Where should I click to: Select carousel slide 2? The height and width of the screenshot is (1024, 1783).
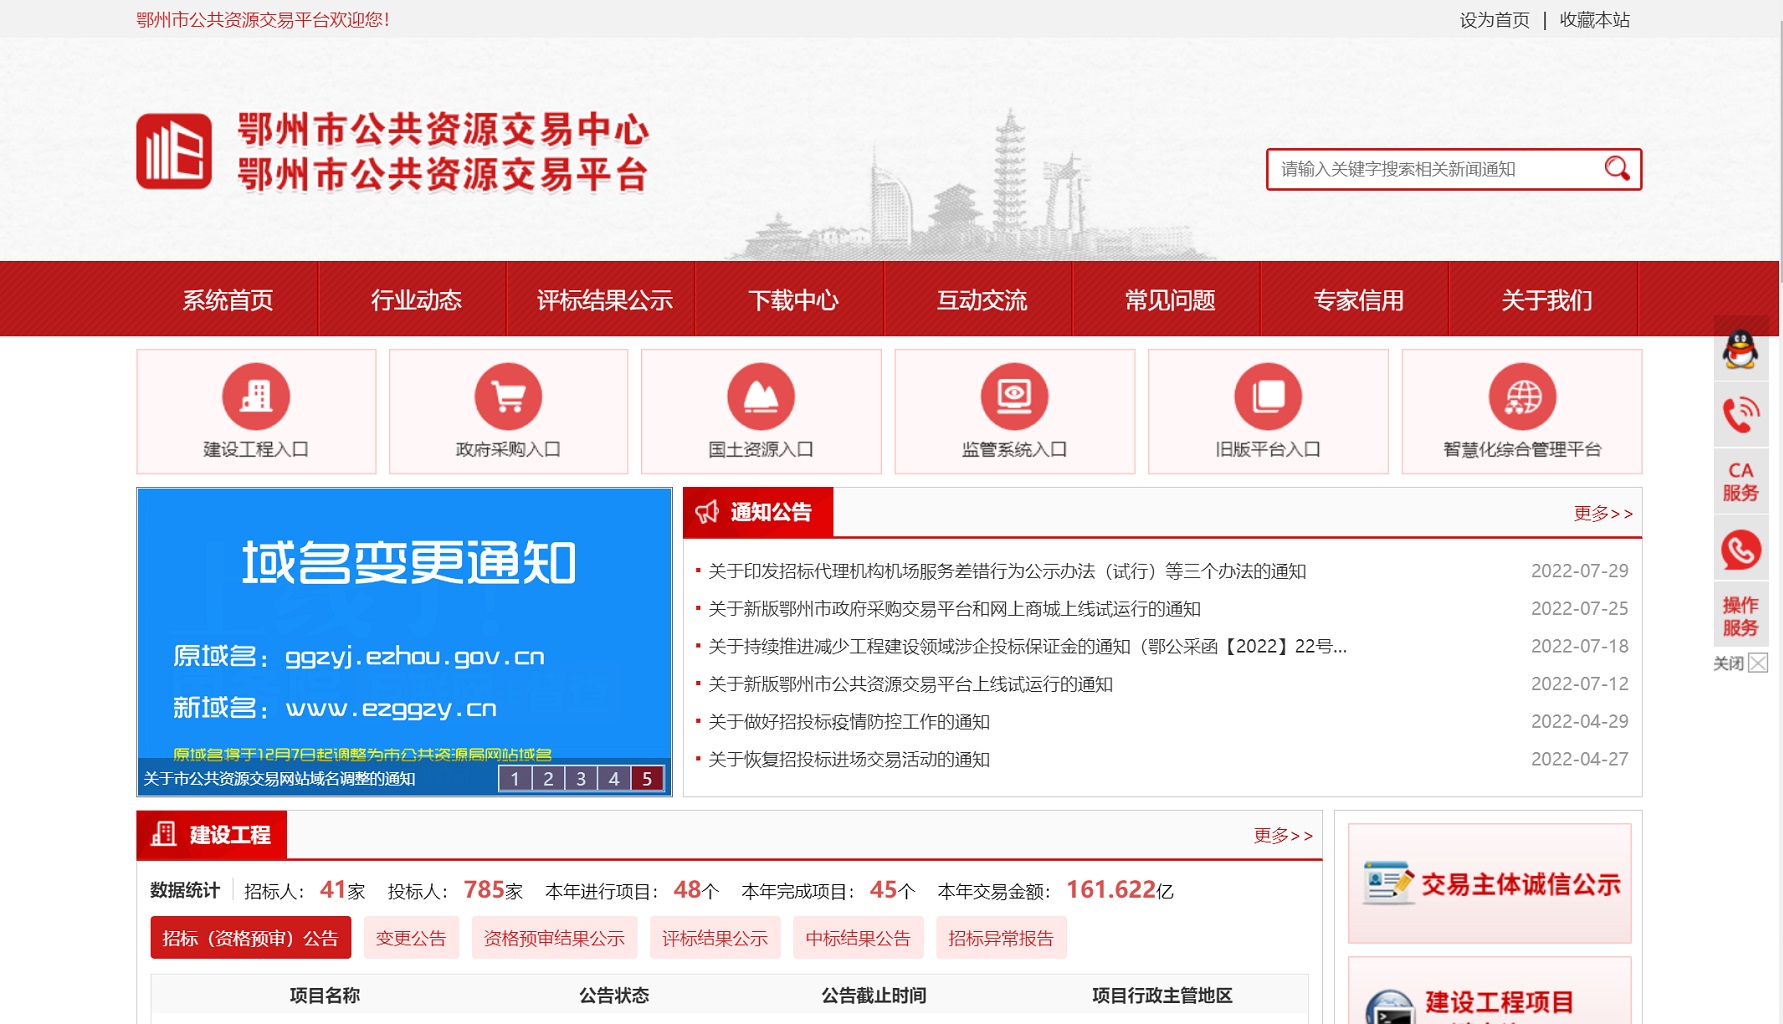click(548, 778)
